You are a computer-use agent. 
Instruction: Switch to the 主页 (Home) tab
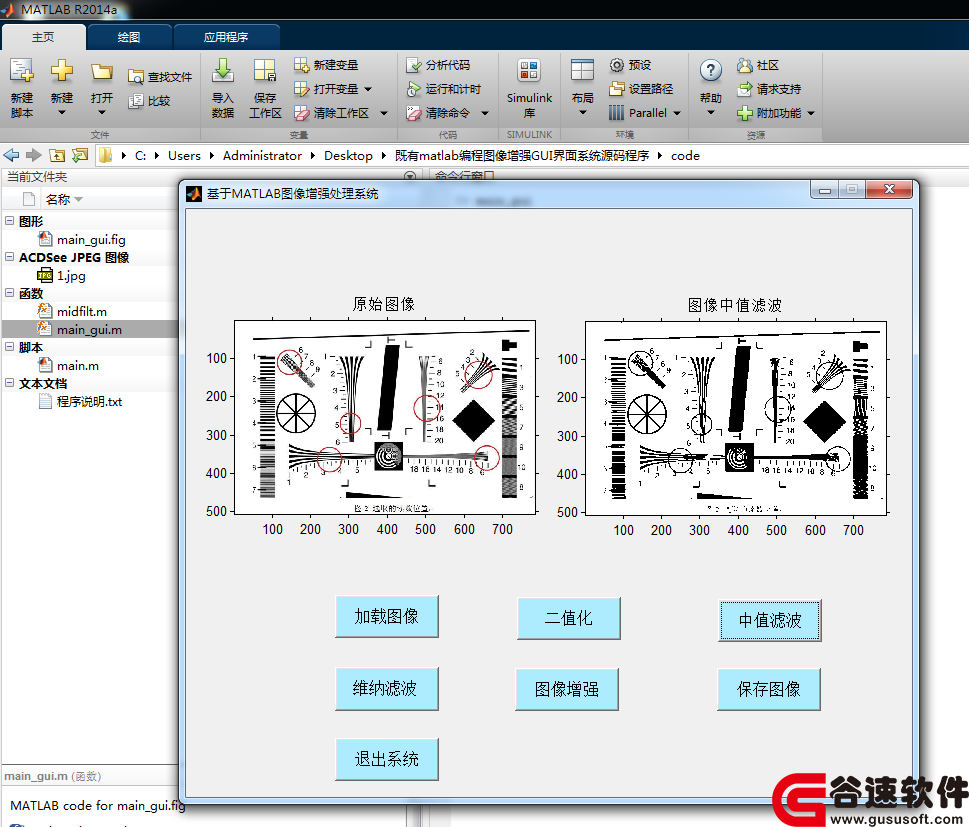pyautogui.click(x=43, y=37)
